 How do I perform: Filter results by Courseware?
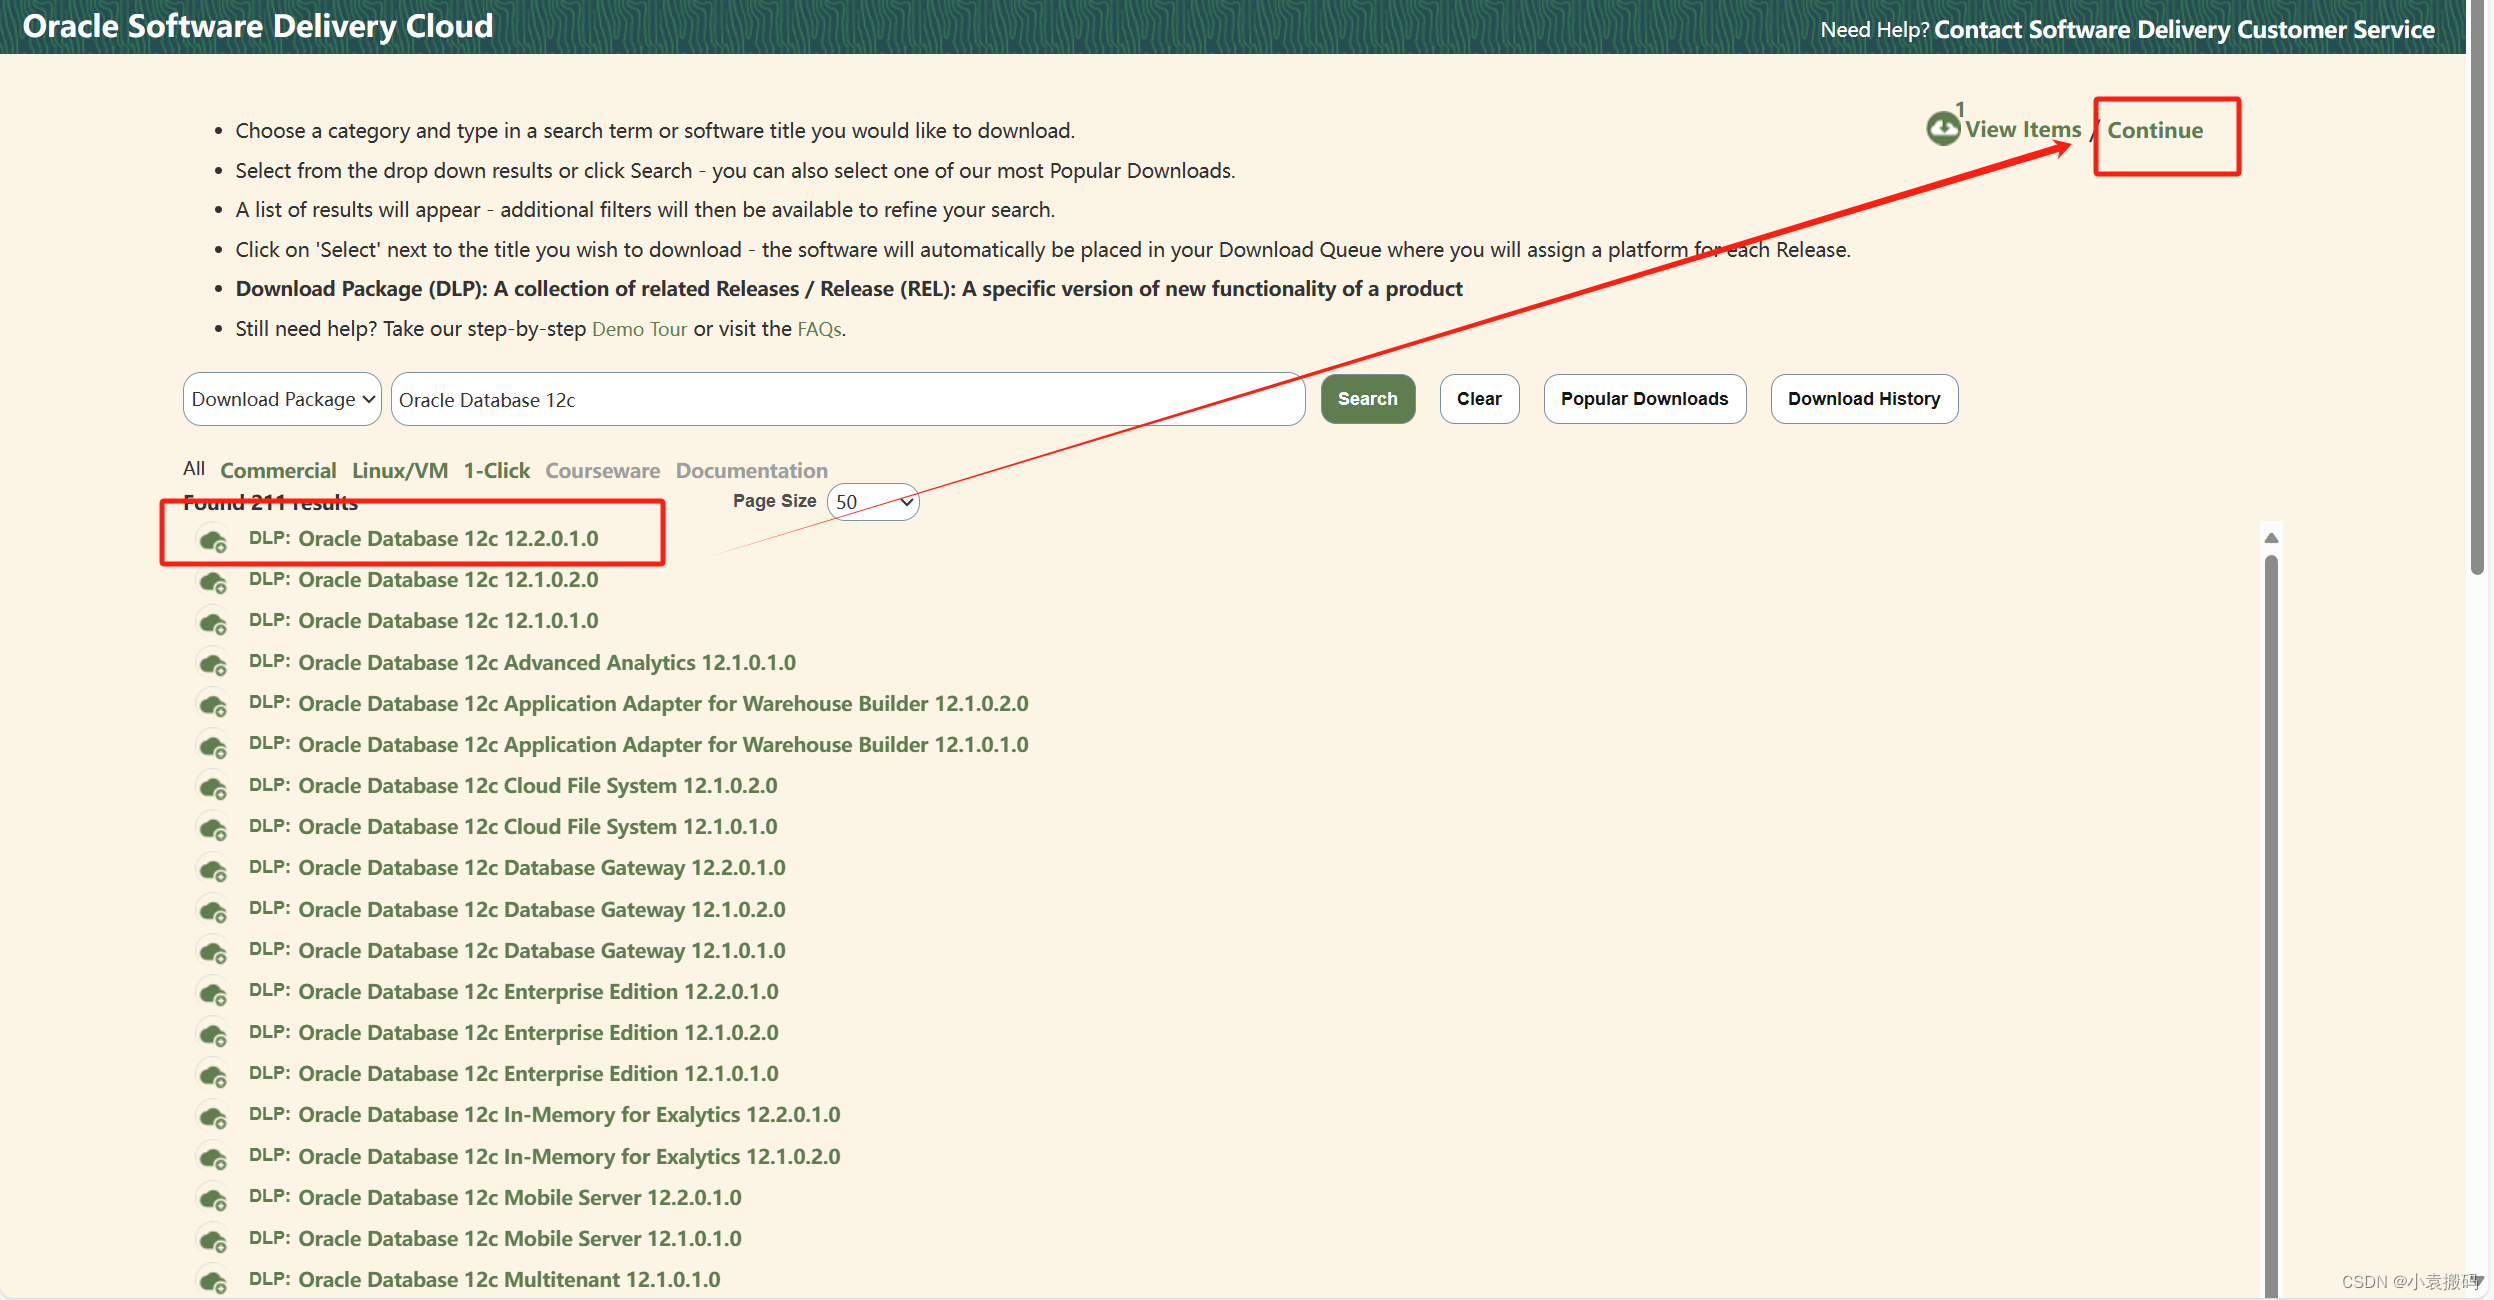[x=603, y=470]
